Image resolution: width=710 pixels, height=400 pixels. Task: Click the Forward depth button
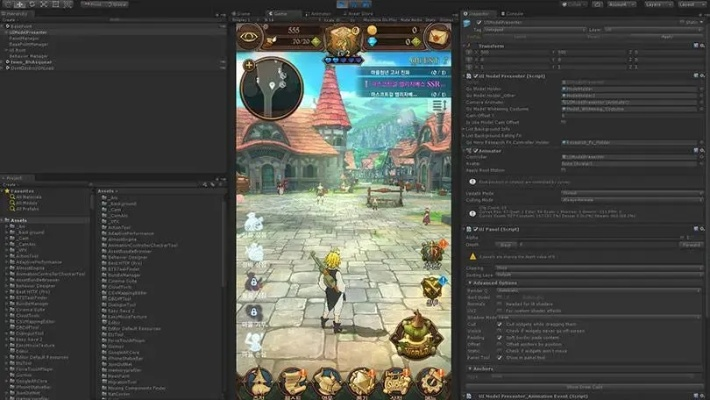[690, 244]
